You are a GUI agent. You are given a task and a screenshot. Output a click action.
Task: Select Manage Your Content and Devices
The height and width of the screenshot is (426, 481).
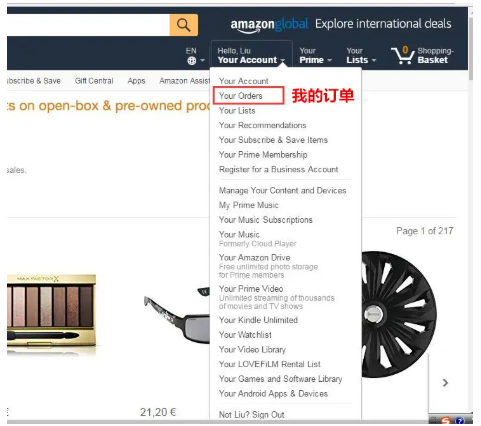pyautogui.click(x=282, y=191)
